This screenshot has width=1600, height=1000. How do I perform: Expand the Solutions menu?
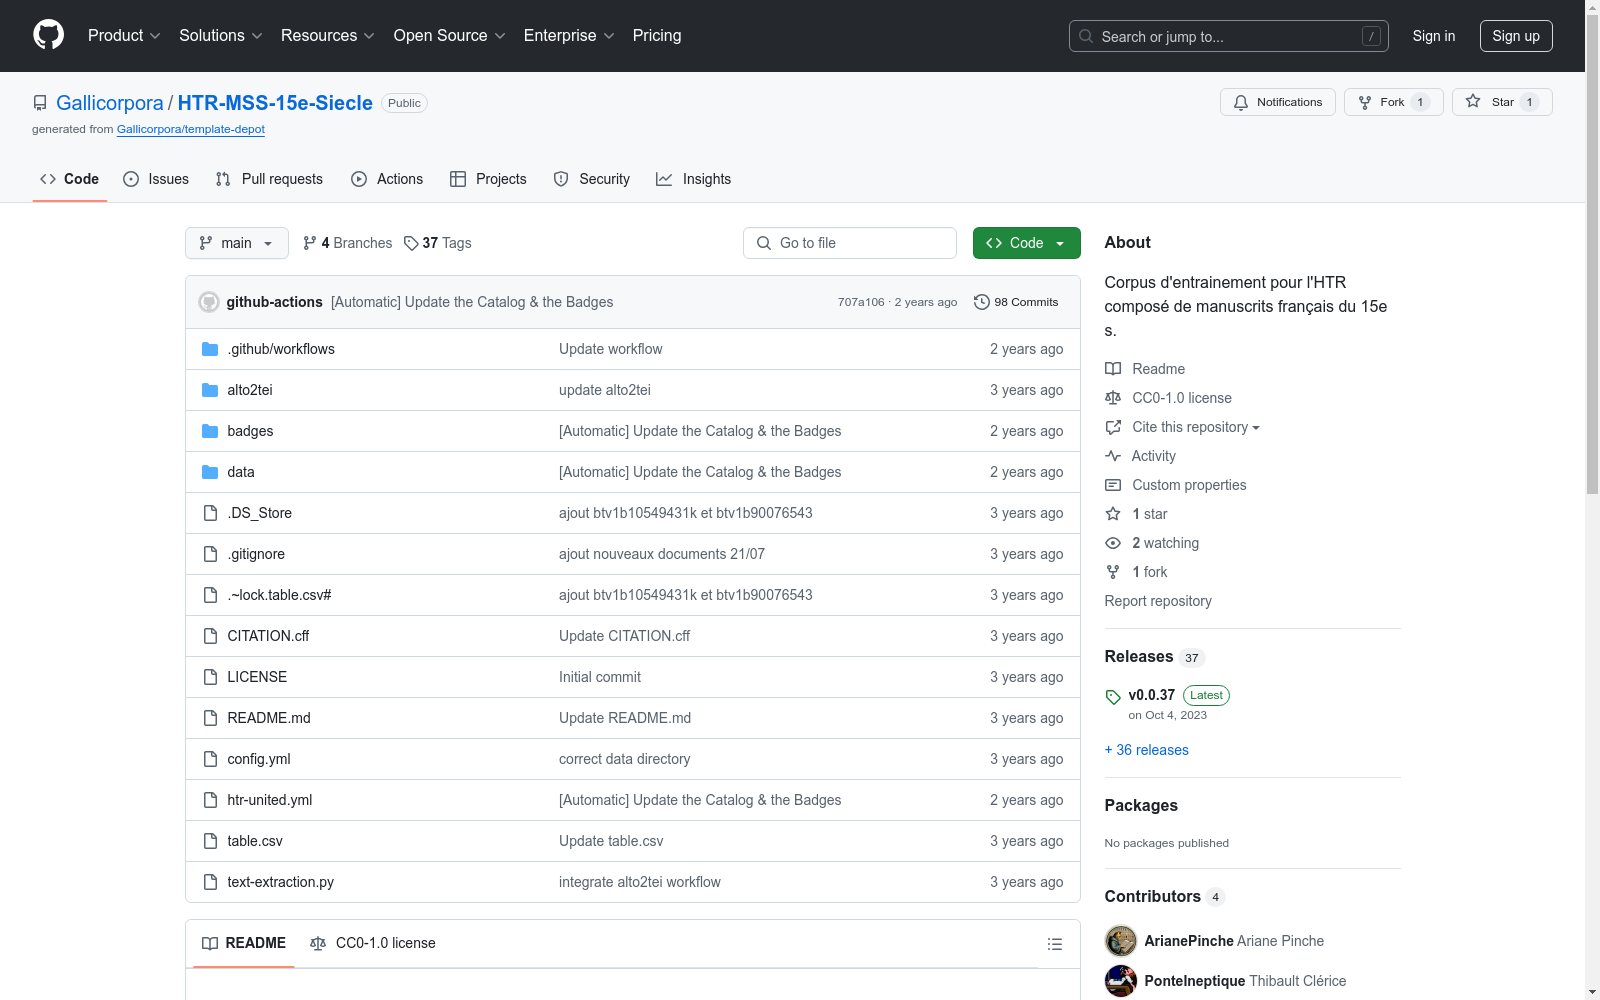(x=221, y=36)
